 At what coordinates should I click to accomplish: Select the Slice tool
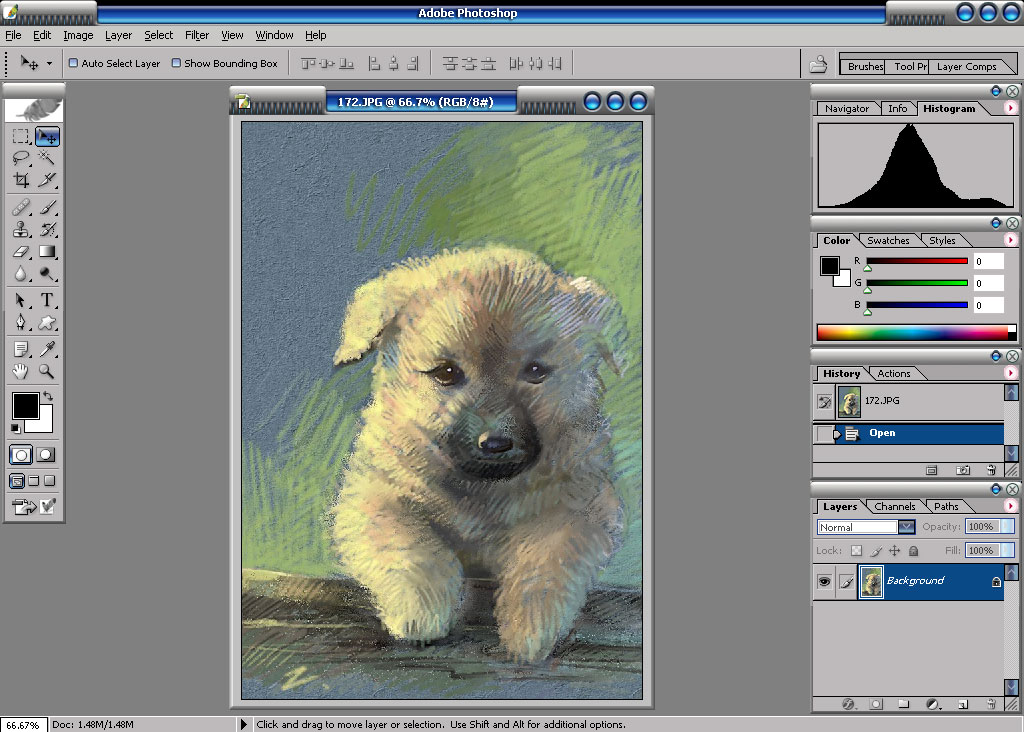[x=47, y=180]
